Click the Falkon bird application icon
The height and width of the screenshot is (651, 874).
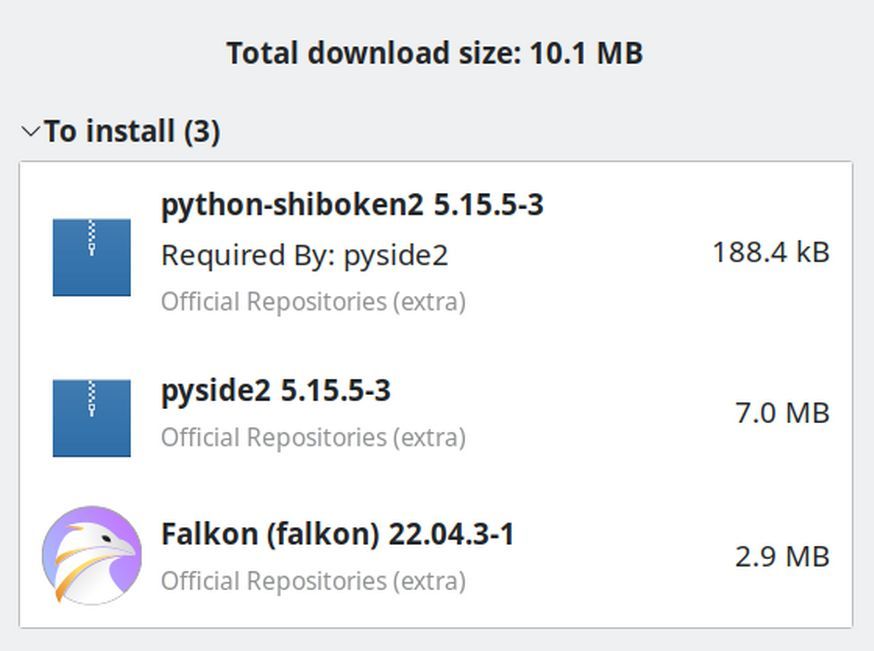point(92,555)
